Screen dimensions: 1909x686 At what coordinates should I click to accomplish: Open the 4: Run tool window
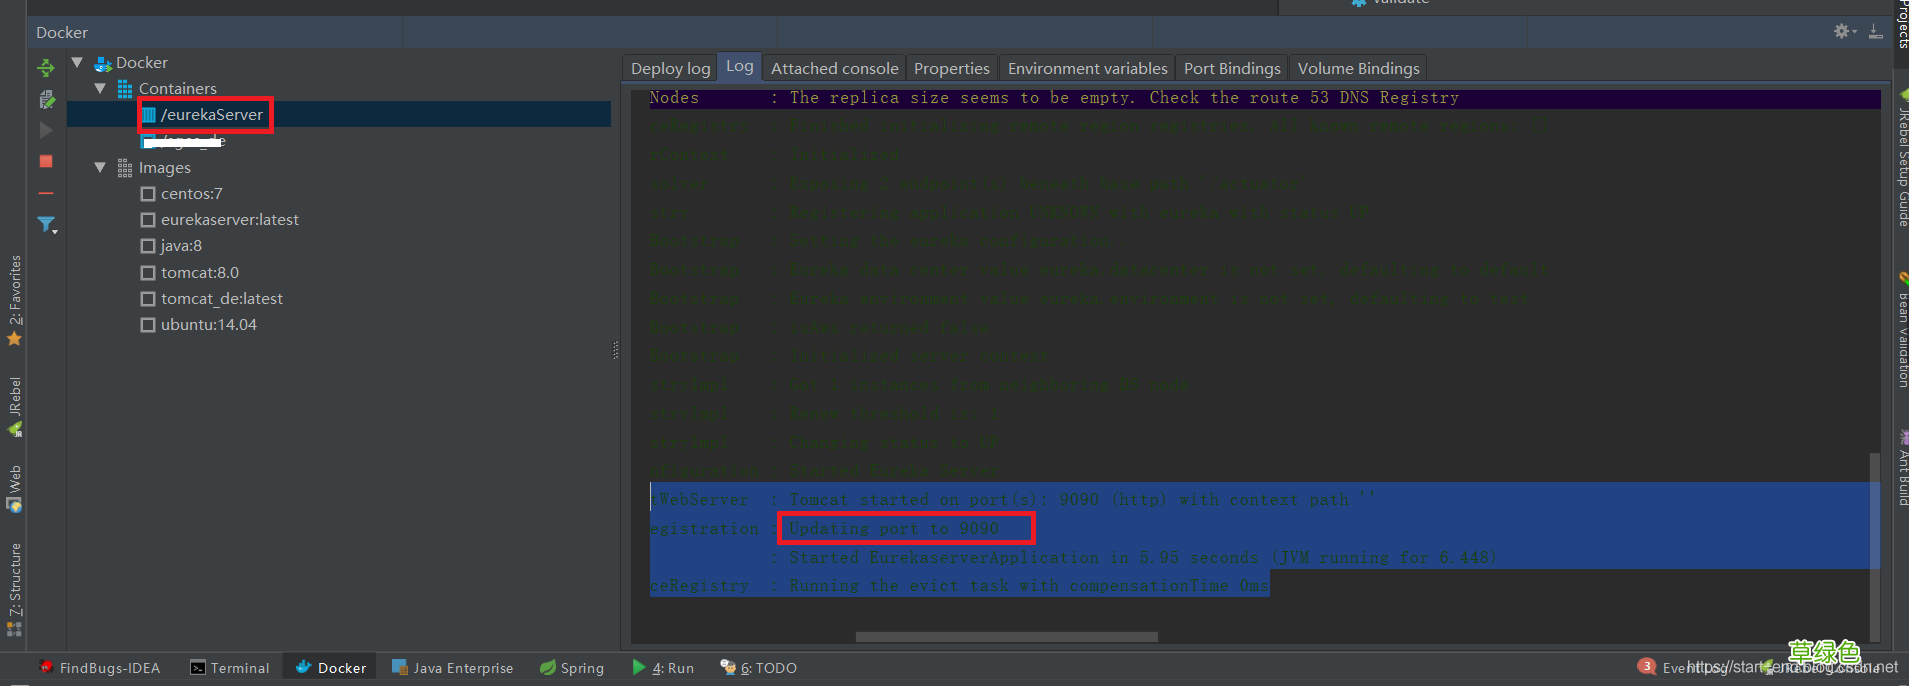click(x=664, y=668)
